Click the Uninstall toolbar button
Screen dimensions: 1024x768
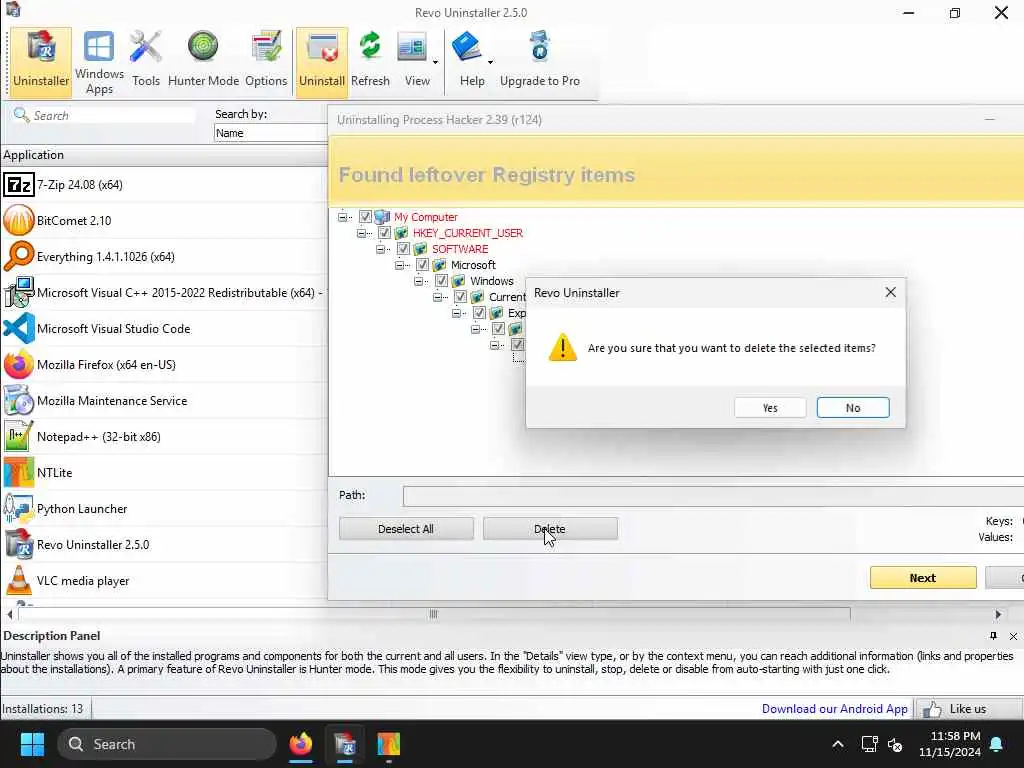(x=321, y=61)
